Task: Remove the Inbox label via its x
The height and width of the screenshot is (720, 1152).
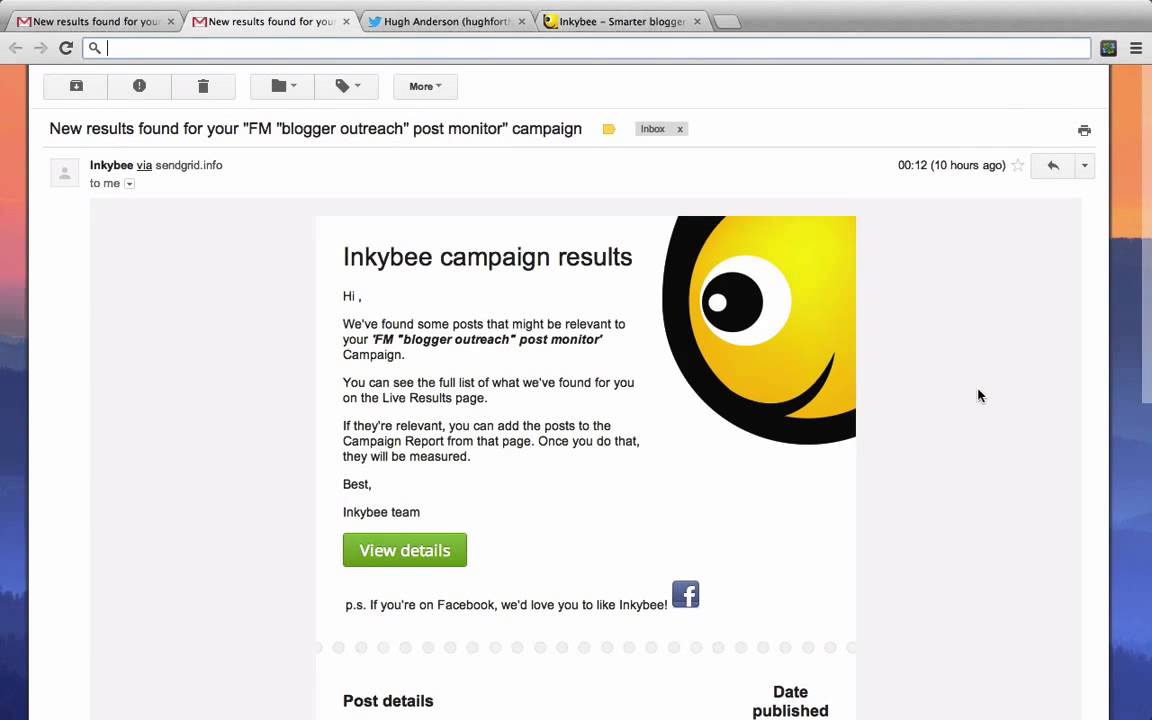Action: (x=680, y=129)
